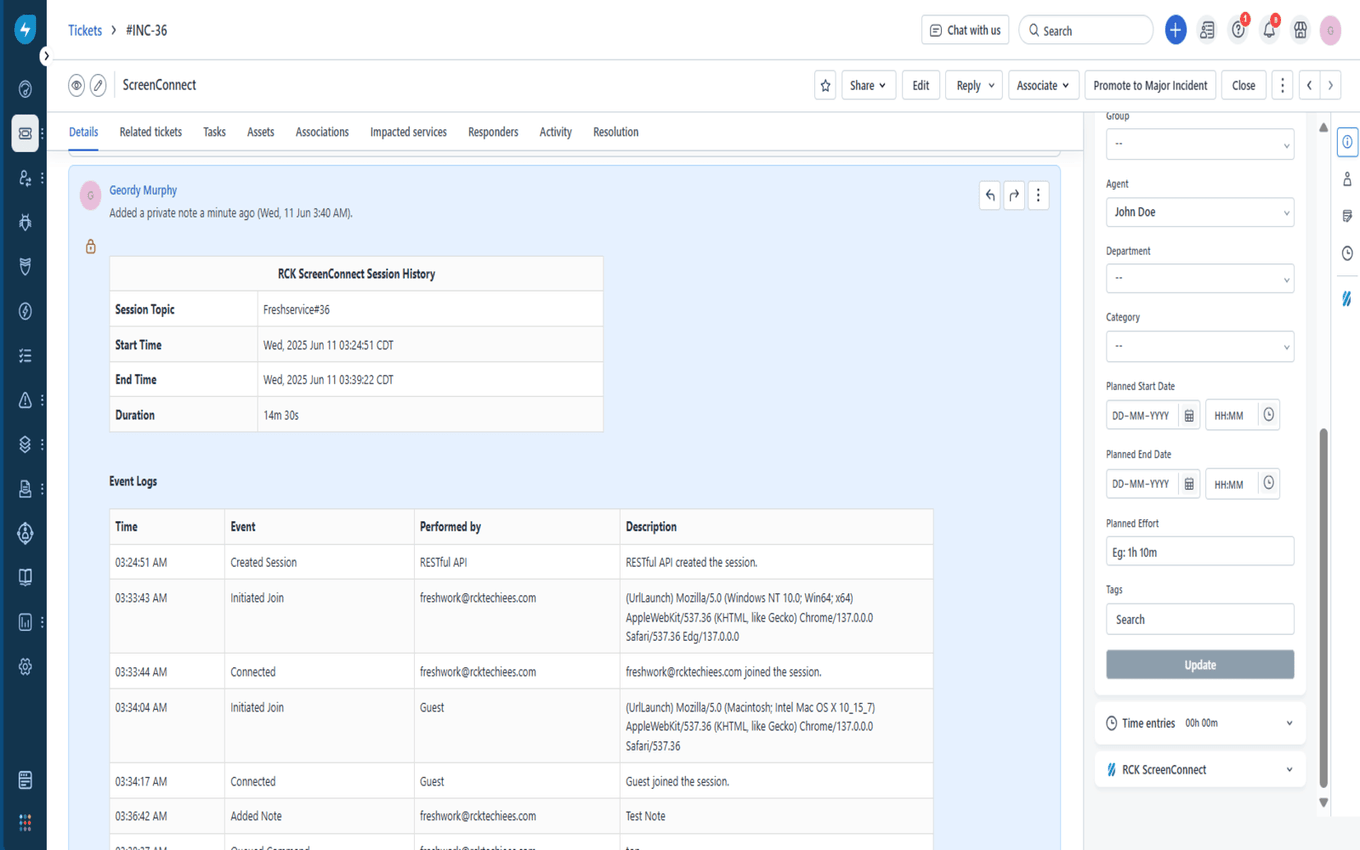Open the Dashboard icon in left sidebar

point(25,89)
